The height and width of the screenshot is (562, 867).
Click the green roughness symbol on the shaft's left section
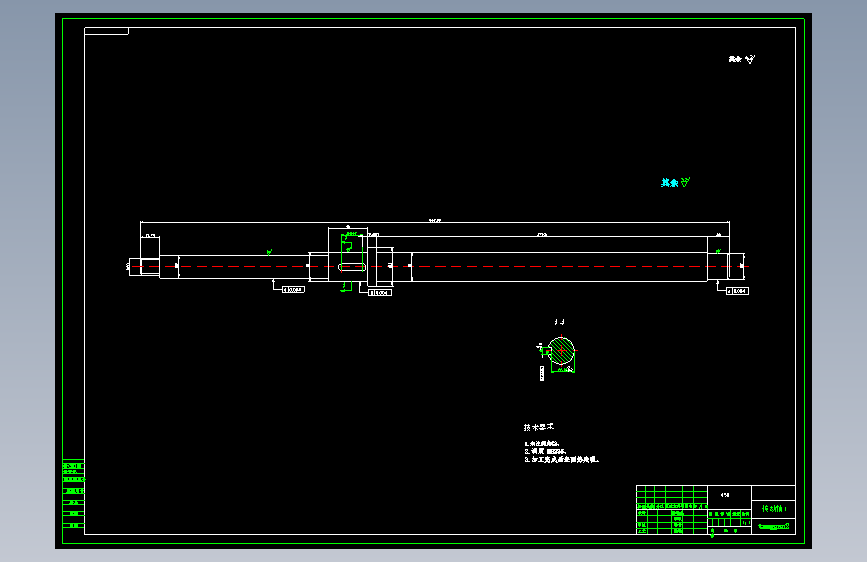click(269, 252)
